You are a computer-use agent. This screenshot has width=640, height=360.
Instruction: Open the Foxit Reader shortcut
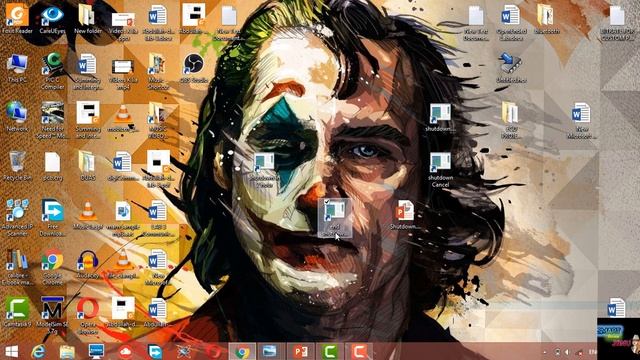click(x=17, y=18)
